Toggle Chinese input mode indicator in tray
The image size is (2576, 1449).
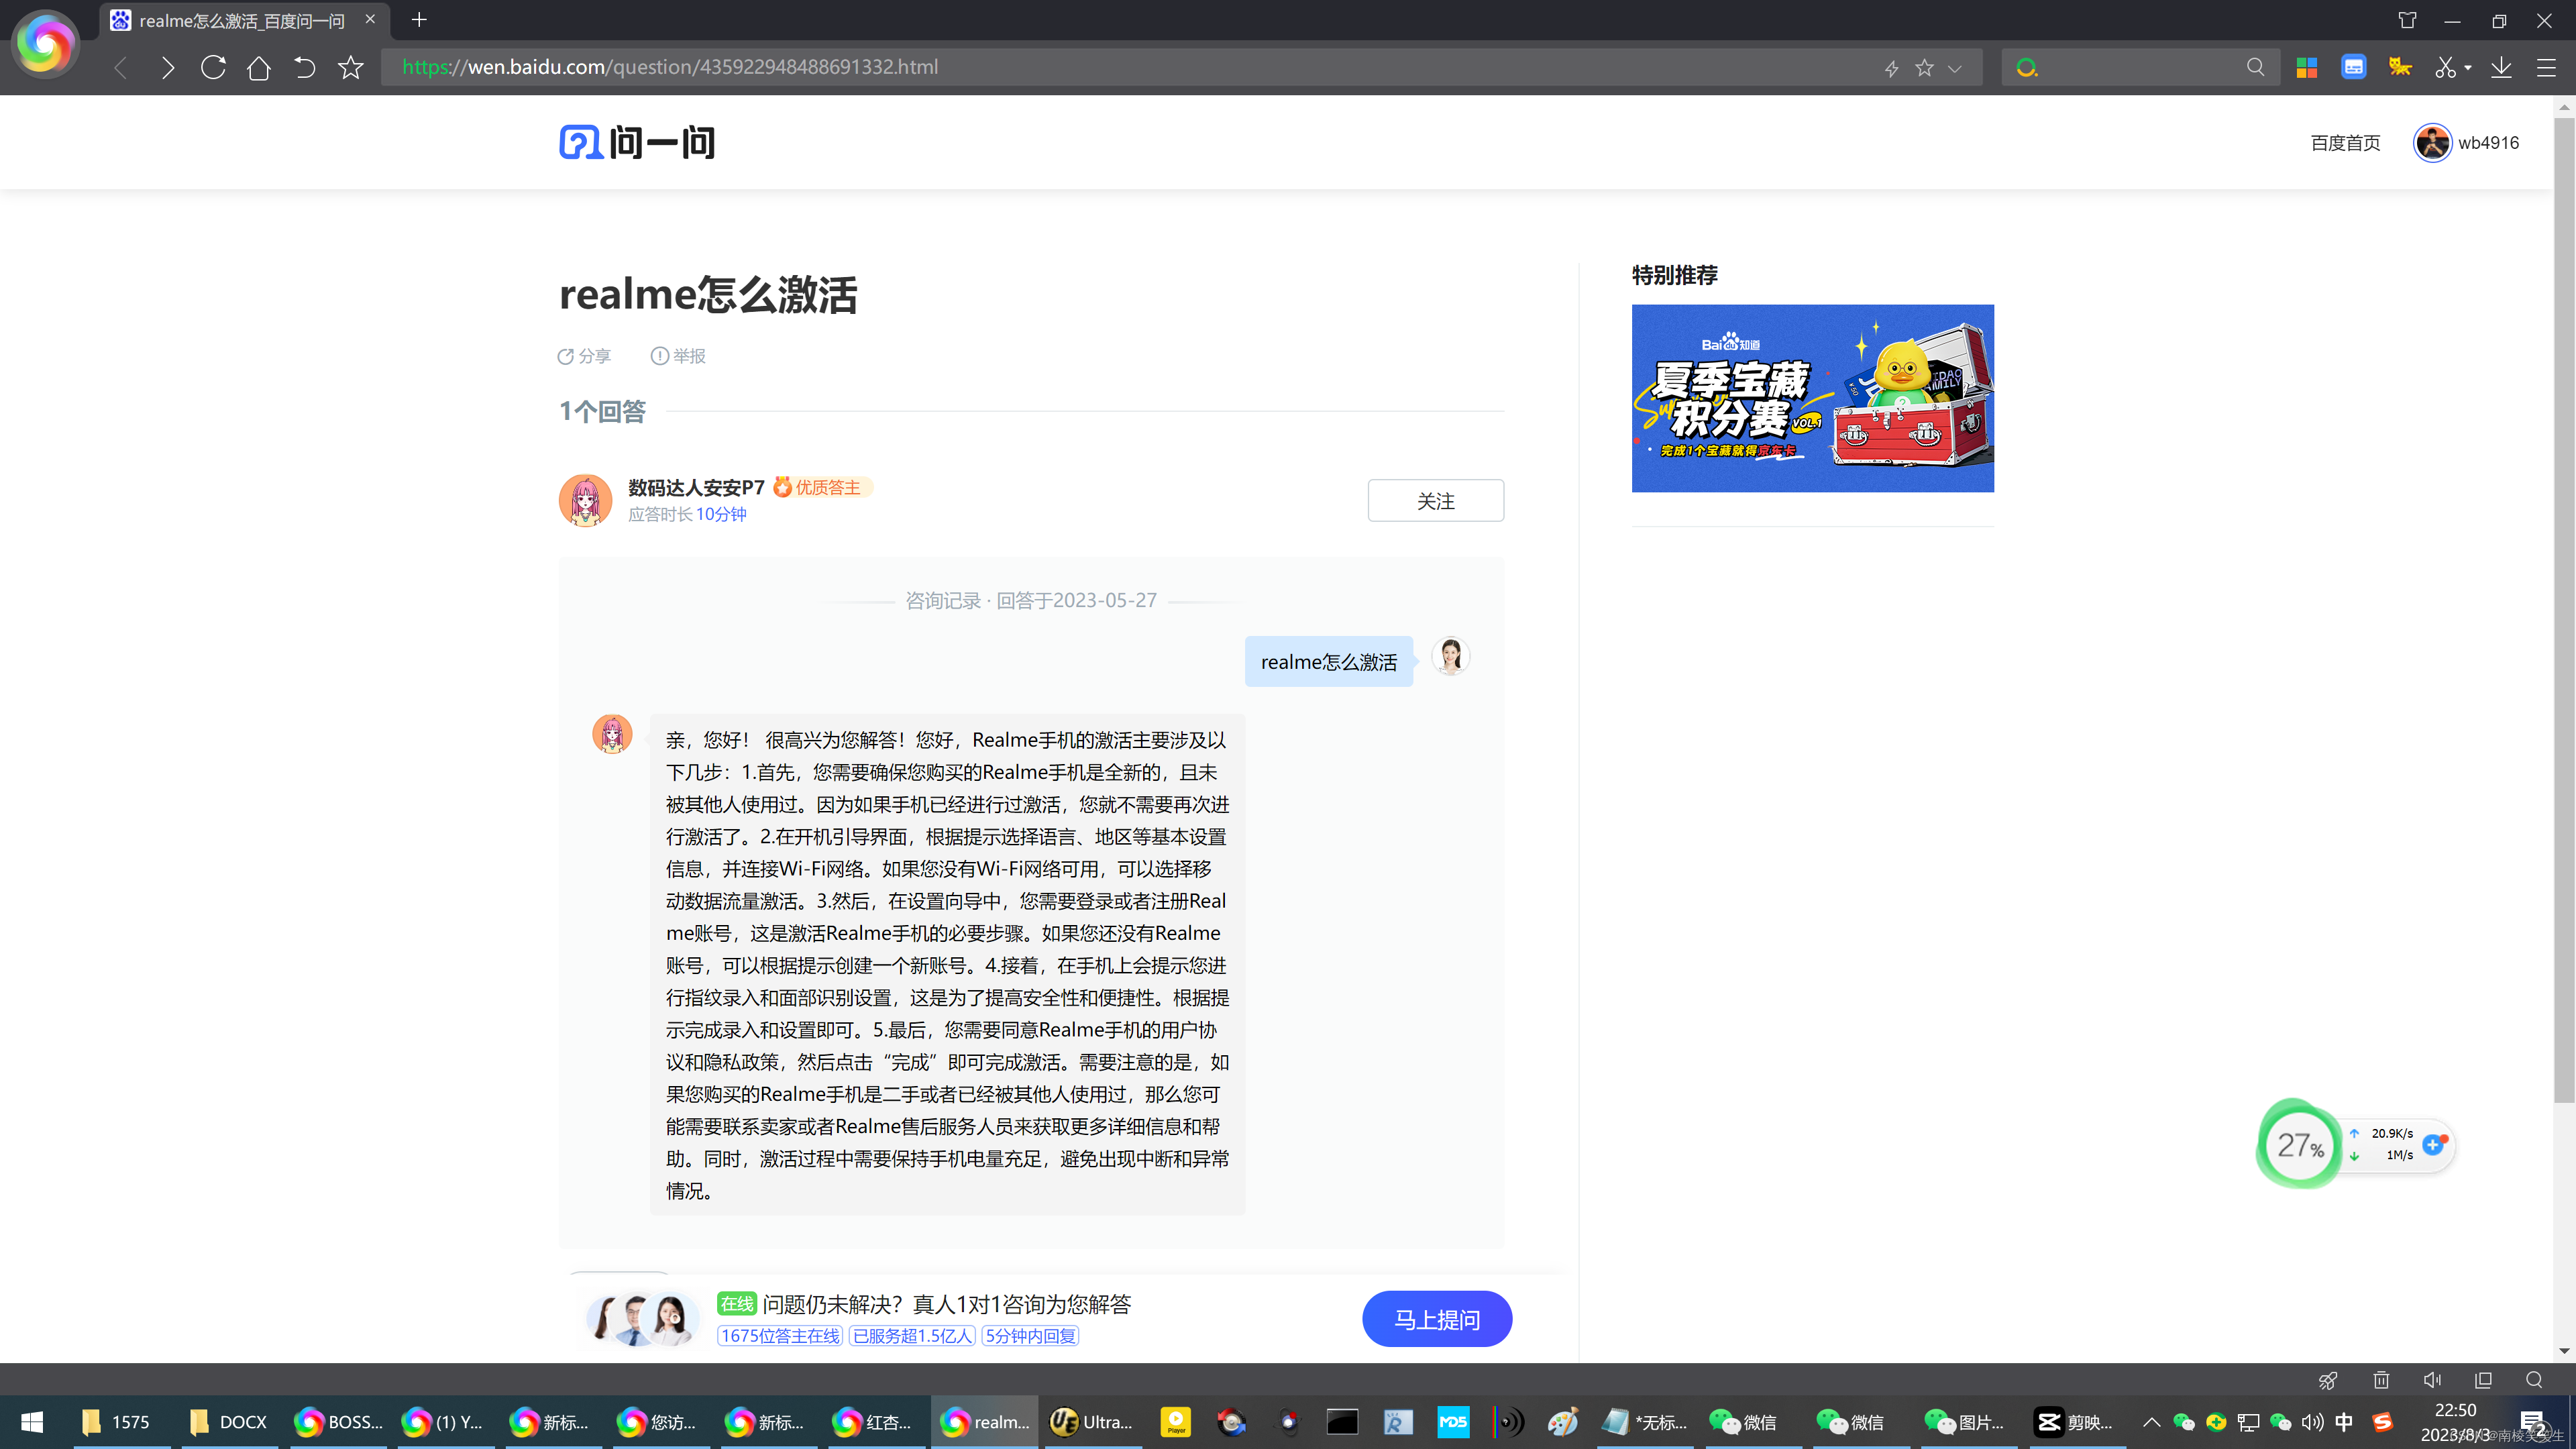pos(2343,1422)
